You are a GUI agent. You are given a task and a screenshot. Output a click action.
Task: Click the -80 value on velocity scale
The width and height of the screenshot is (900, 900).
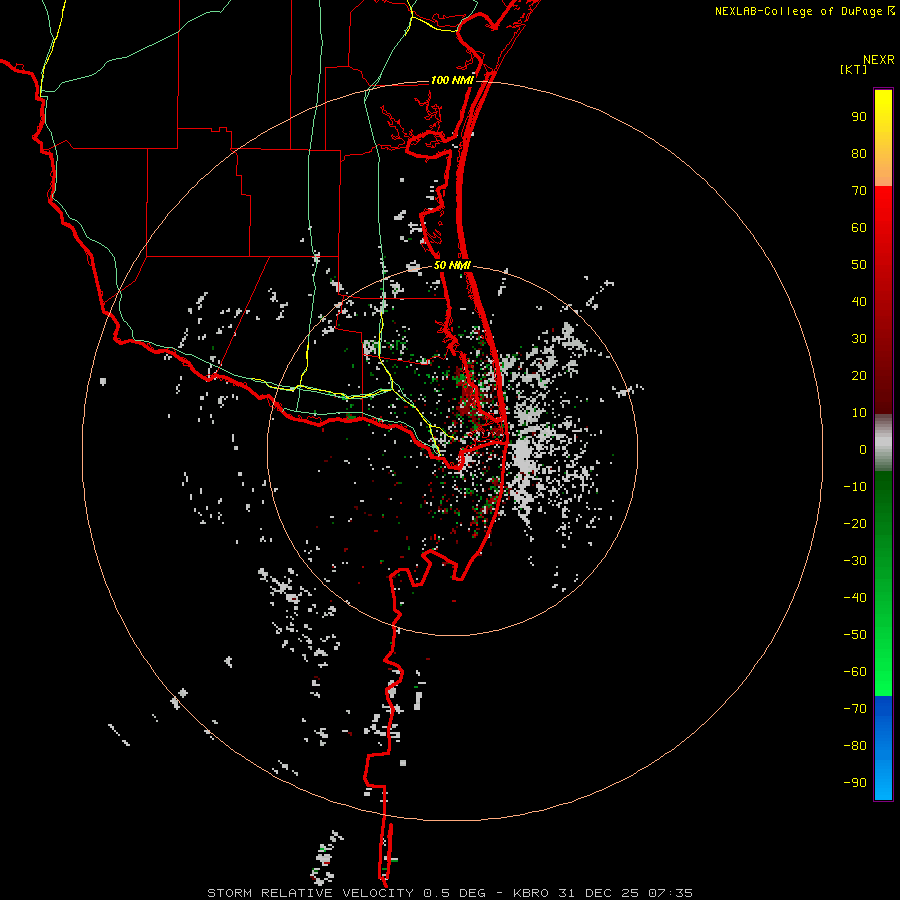click(855, 746)
